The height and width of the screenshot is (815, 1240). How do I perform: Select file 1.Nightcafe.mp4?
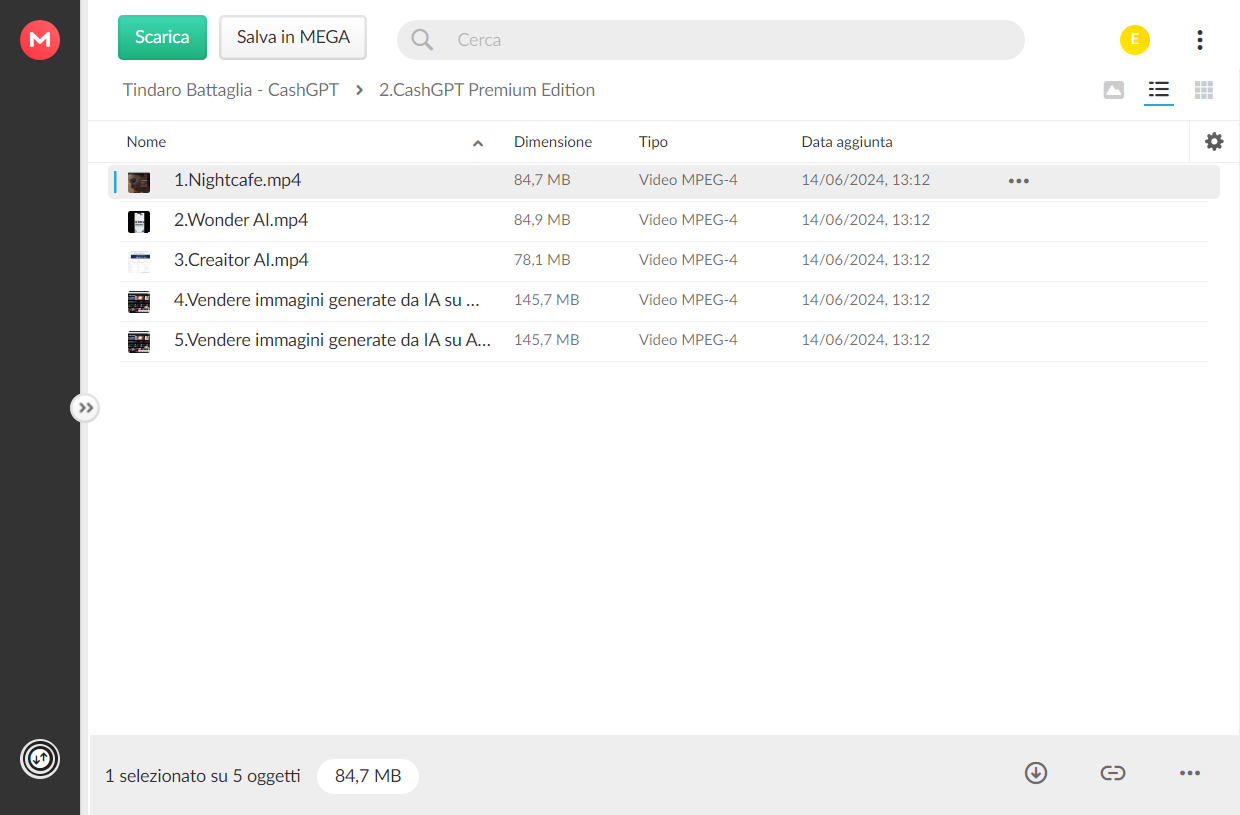pyautogui.click(x=238, y=180)
